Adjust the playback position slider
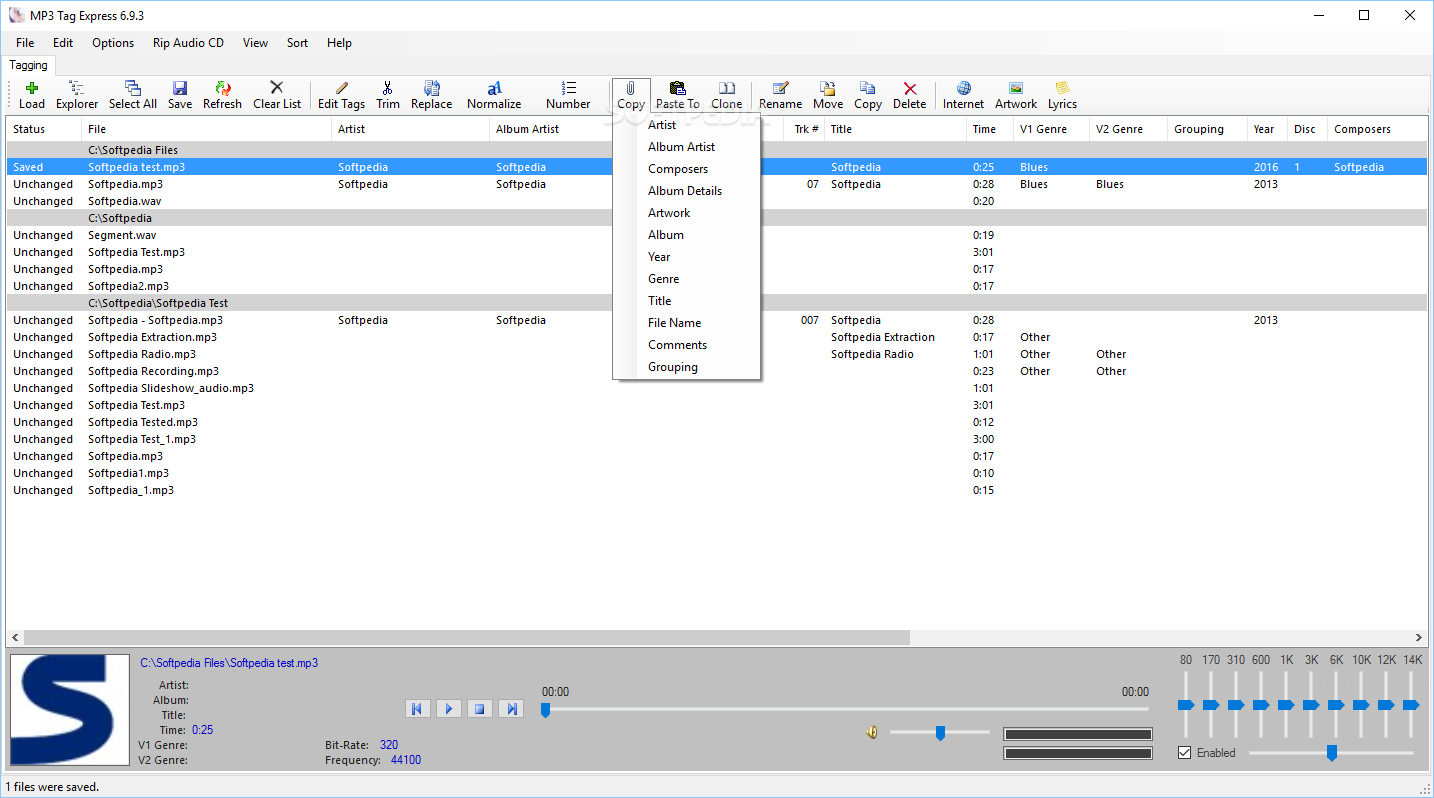Viewport: 1434px width, 798px height. coord(545,710)
